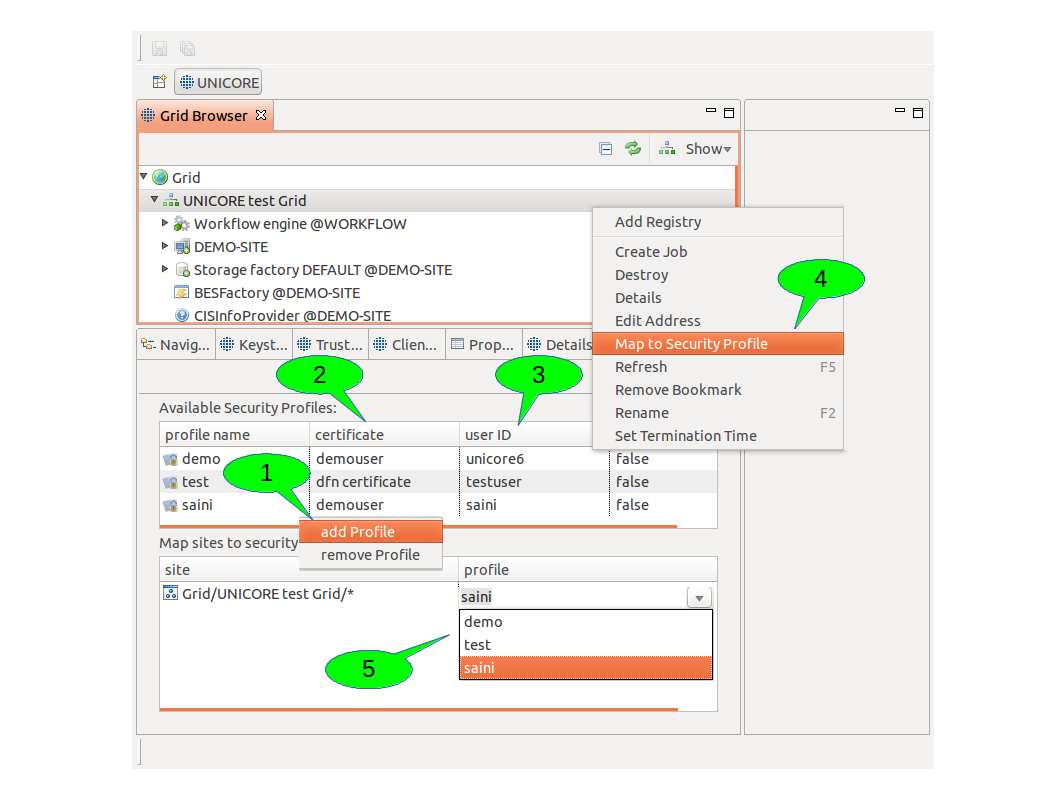The height and width of the screenshot is (794, 1058).
Task: Expand the DEMO-SITE node
Action: (165, 246)
